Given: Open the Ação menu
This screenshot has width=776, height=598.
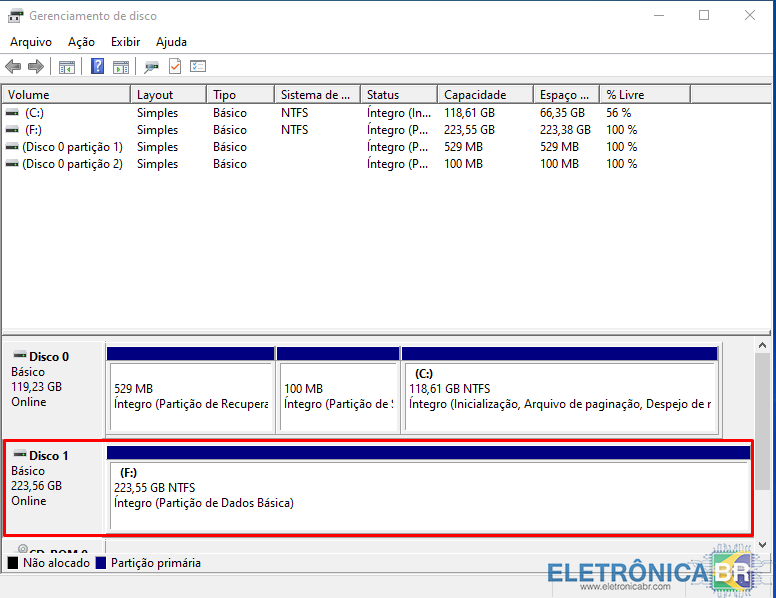Looking at the screenshot, I should coord(81,42).
